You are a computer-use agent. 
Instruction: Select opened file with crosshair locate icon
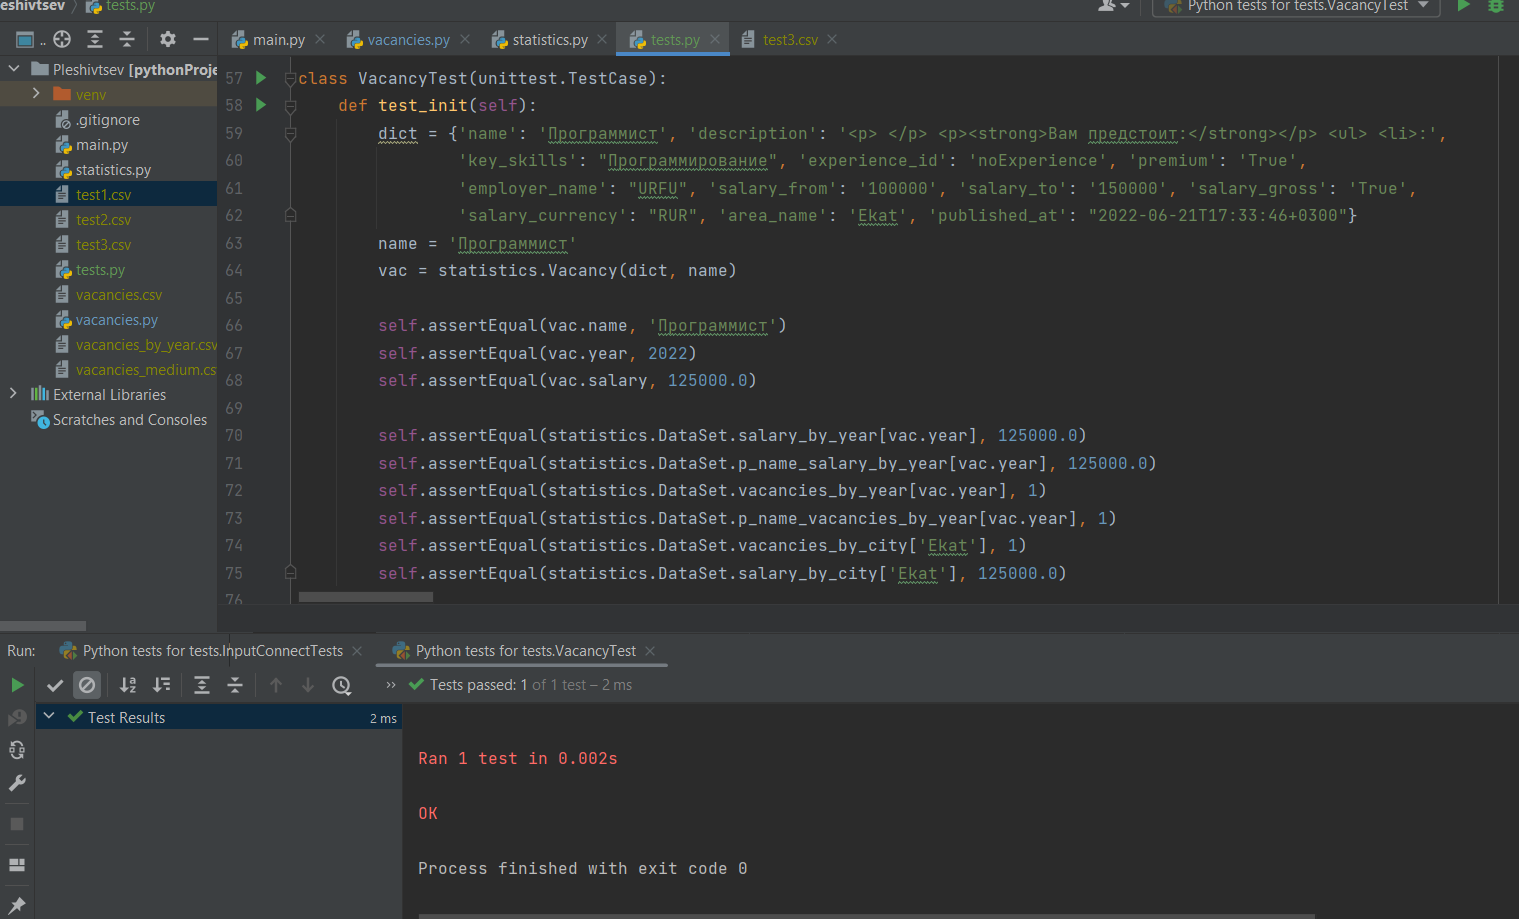coord(62,39)
